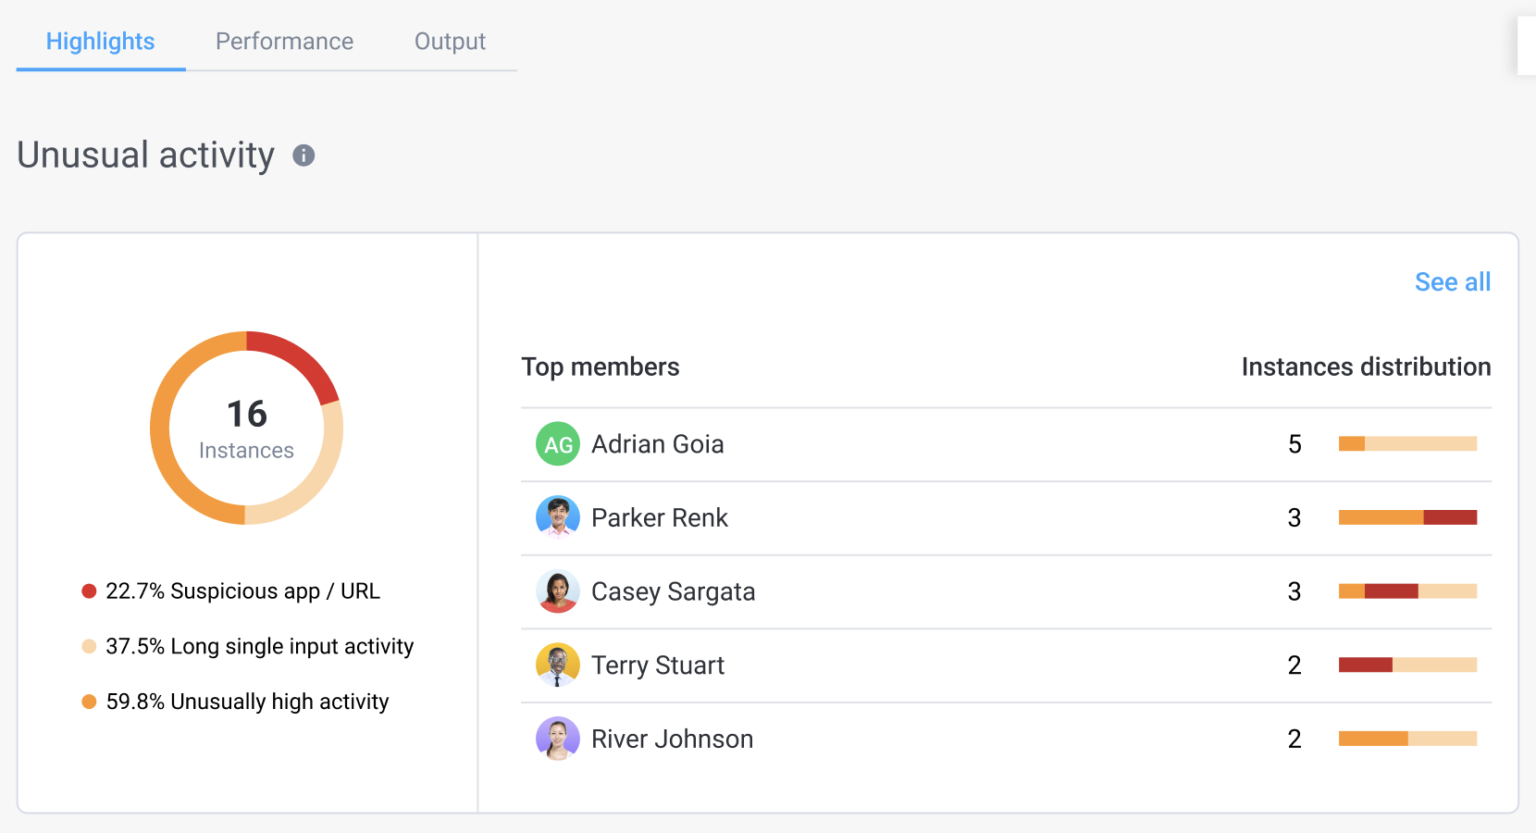Open River Johnson's avatar image
The height and width of the screenshot is (833, 1536).
(x=558, y=738)
